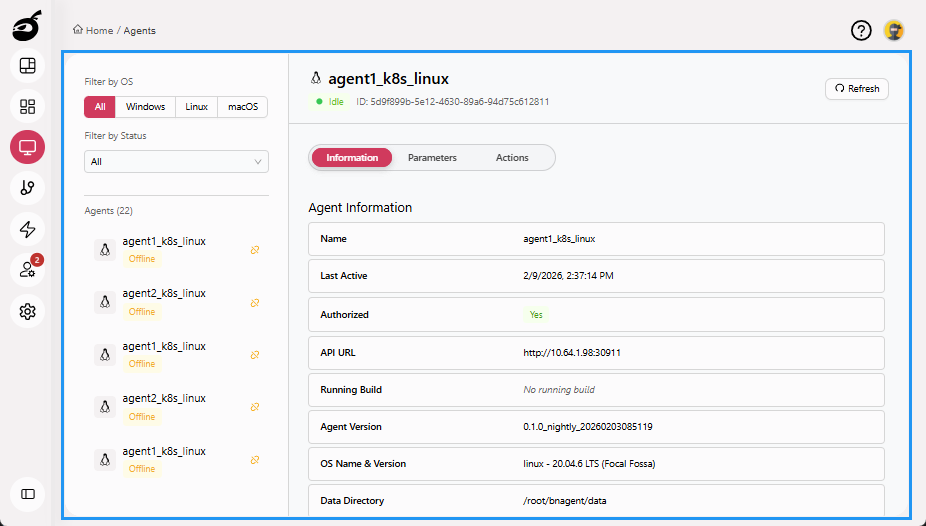
Task: Open the help question mark icon
Action: [861, 31]
